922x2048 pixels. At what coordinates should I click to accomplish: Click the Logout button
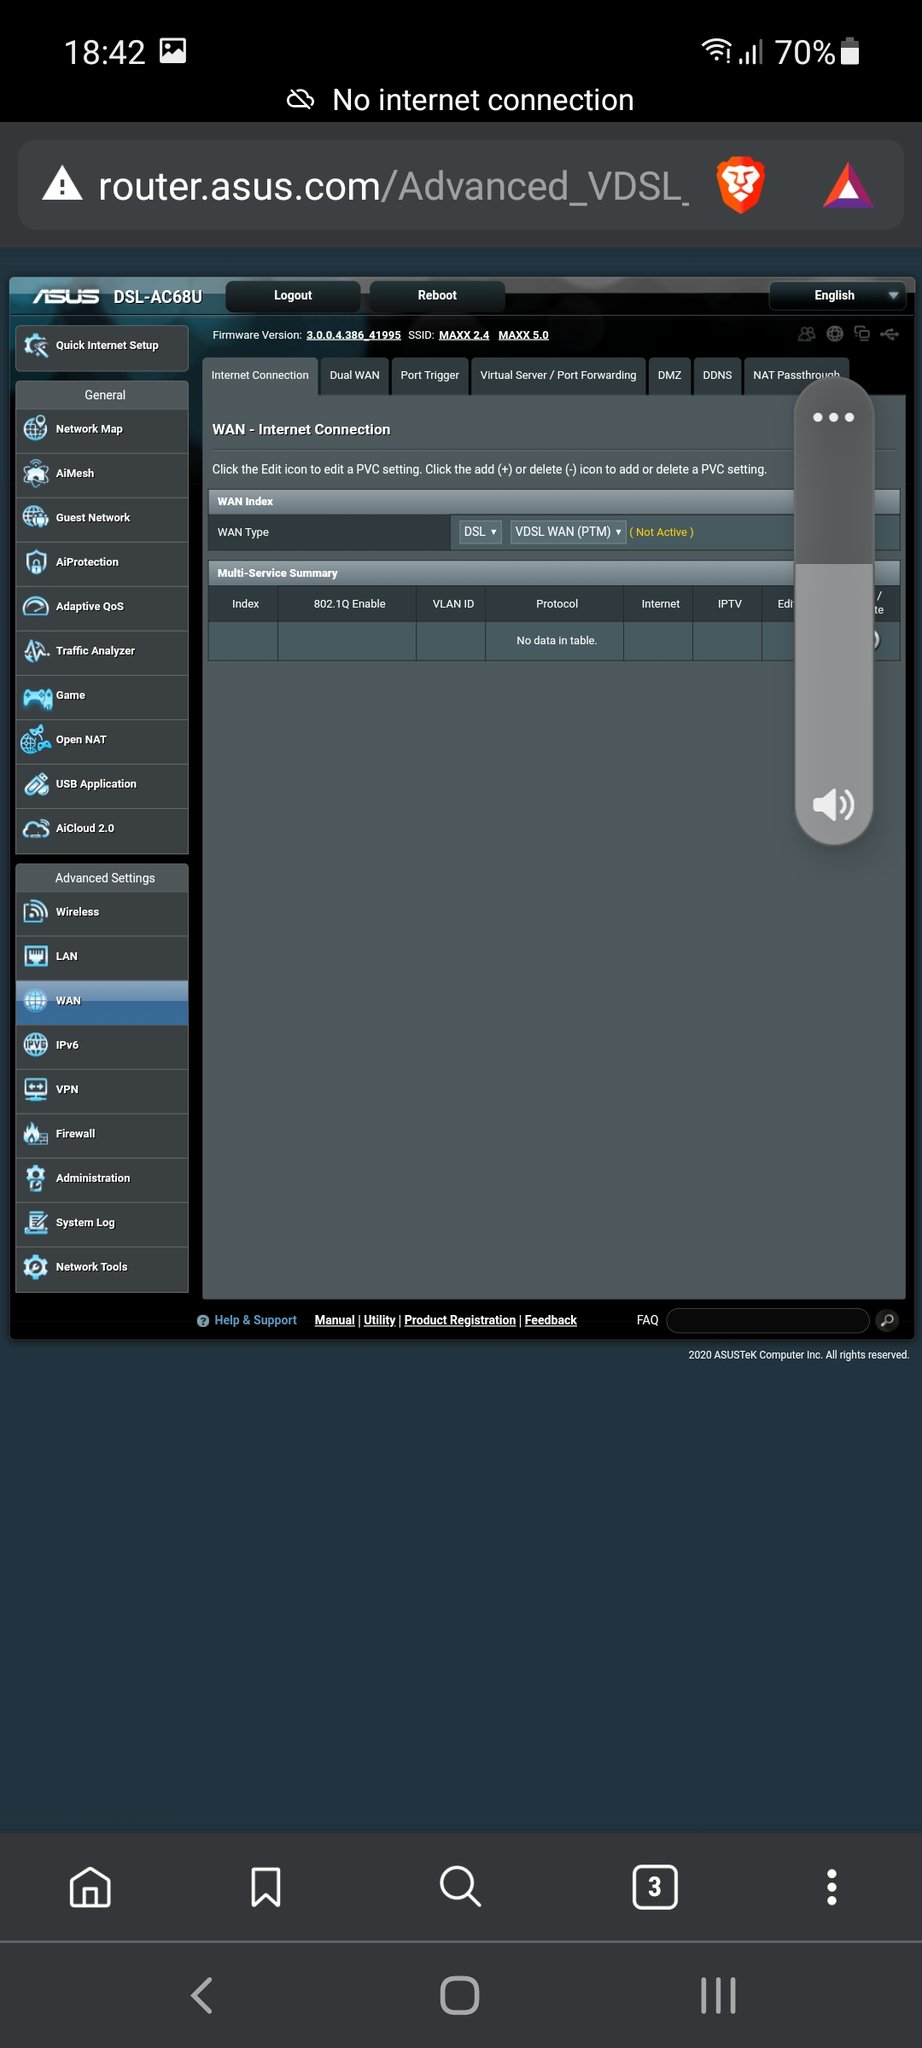[293, 295]
